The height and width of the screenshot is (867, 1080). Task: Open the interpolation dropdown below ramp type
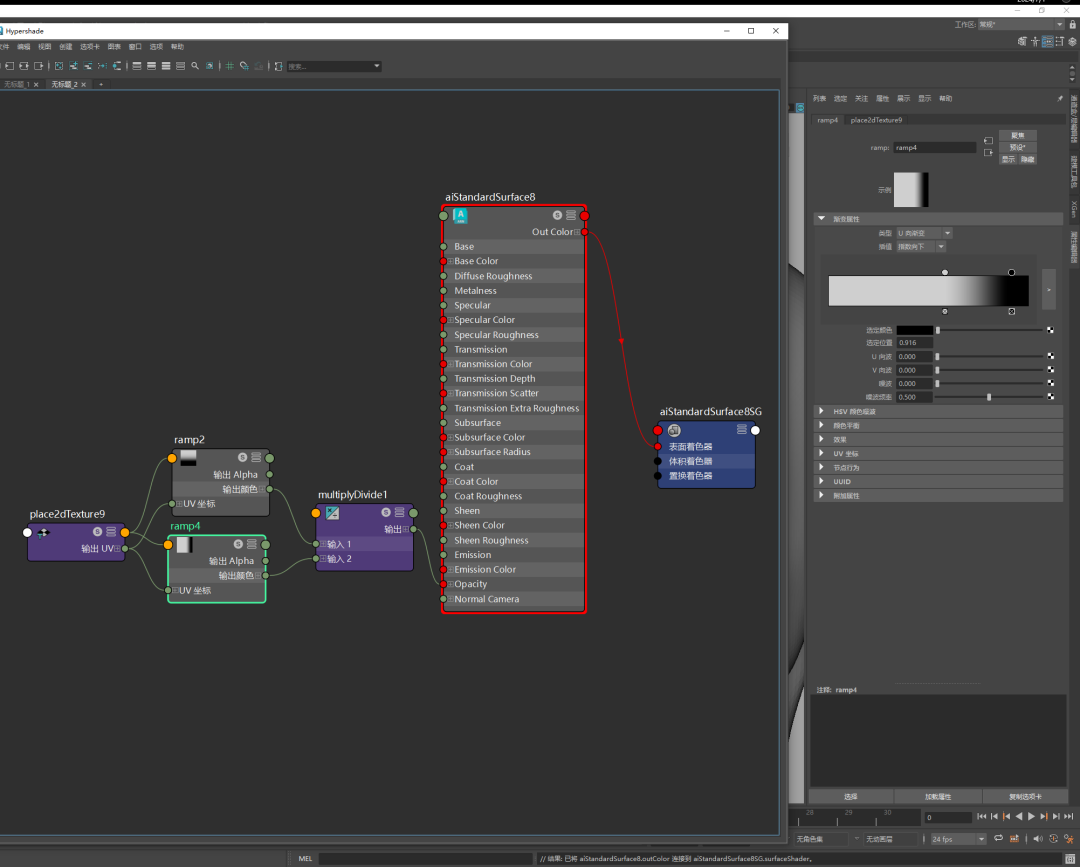pos(921,247)
